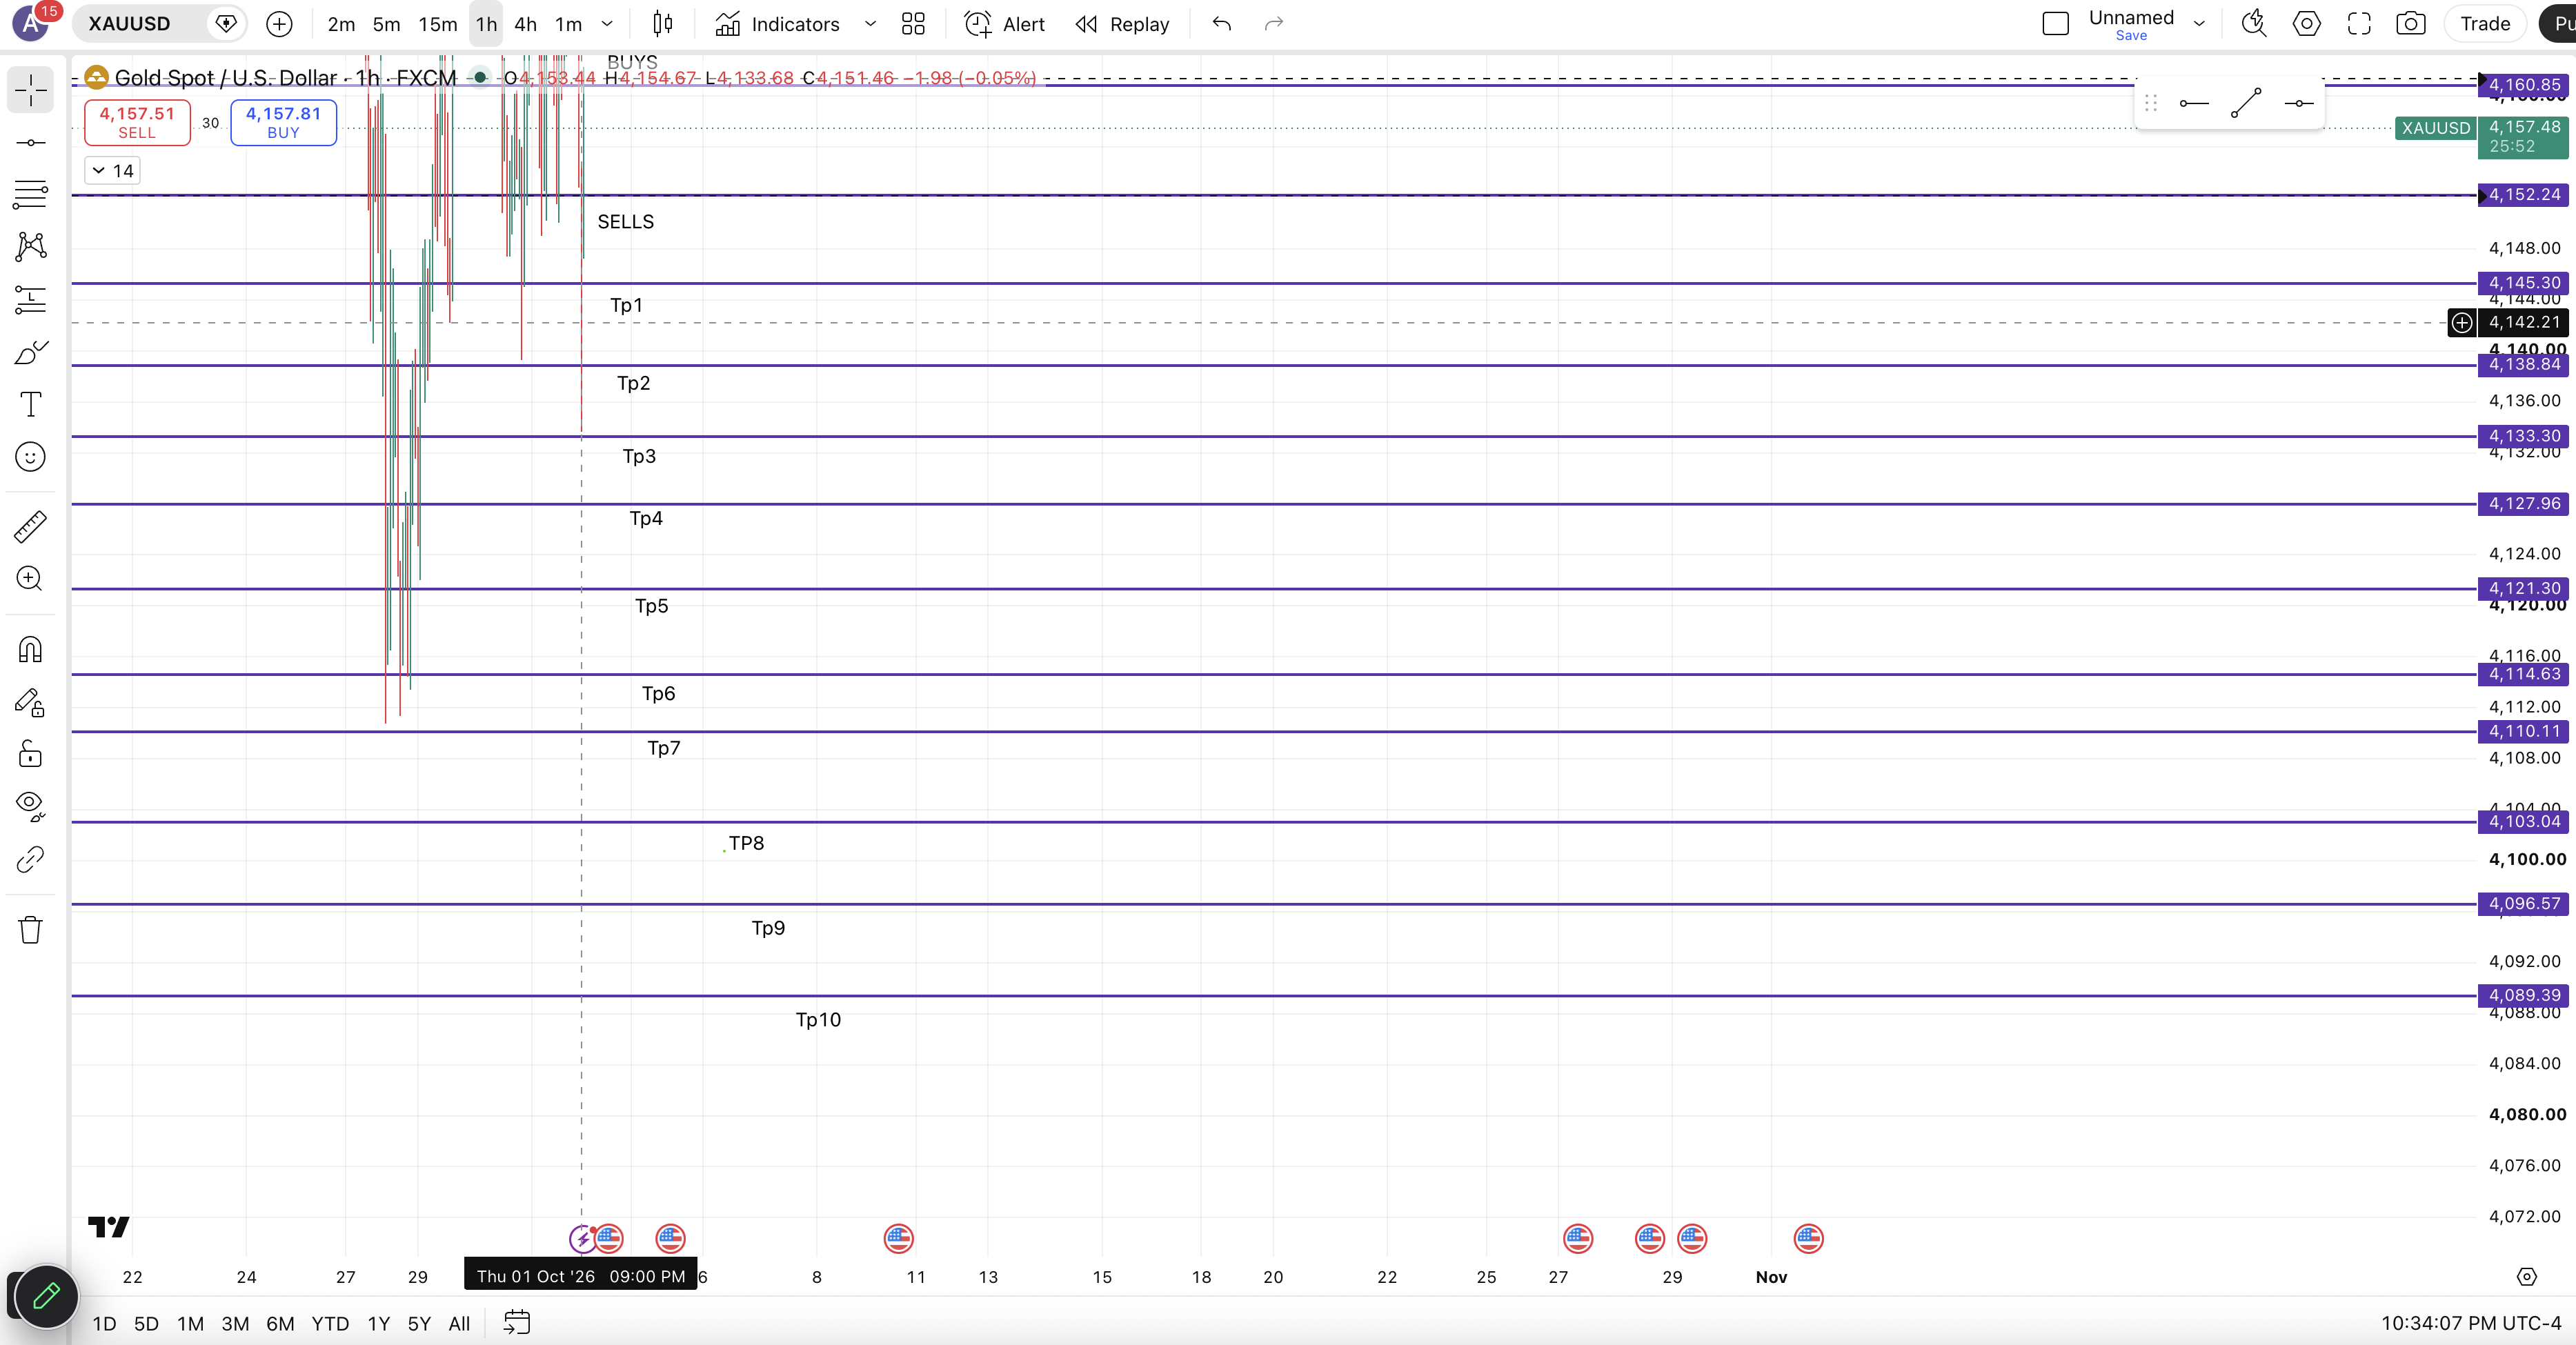This screenshot has width=2576, height=1345.
Task: Open the Trade panel button
Action: coord(2485,24)
